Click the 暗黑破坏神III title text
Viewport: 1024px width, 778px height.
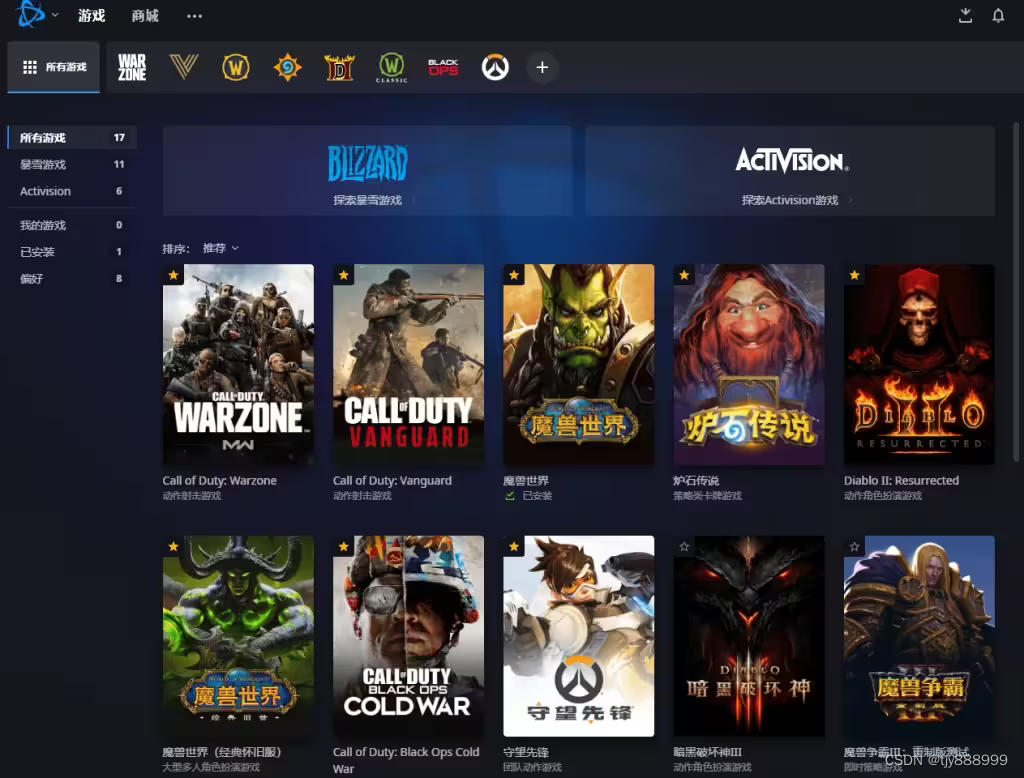coord(707,753)
